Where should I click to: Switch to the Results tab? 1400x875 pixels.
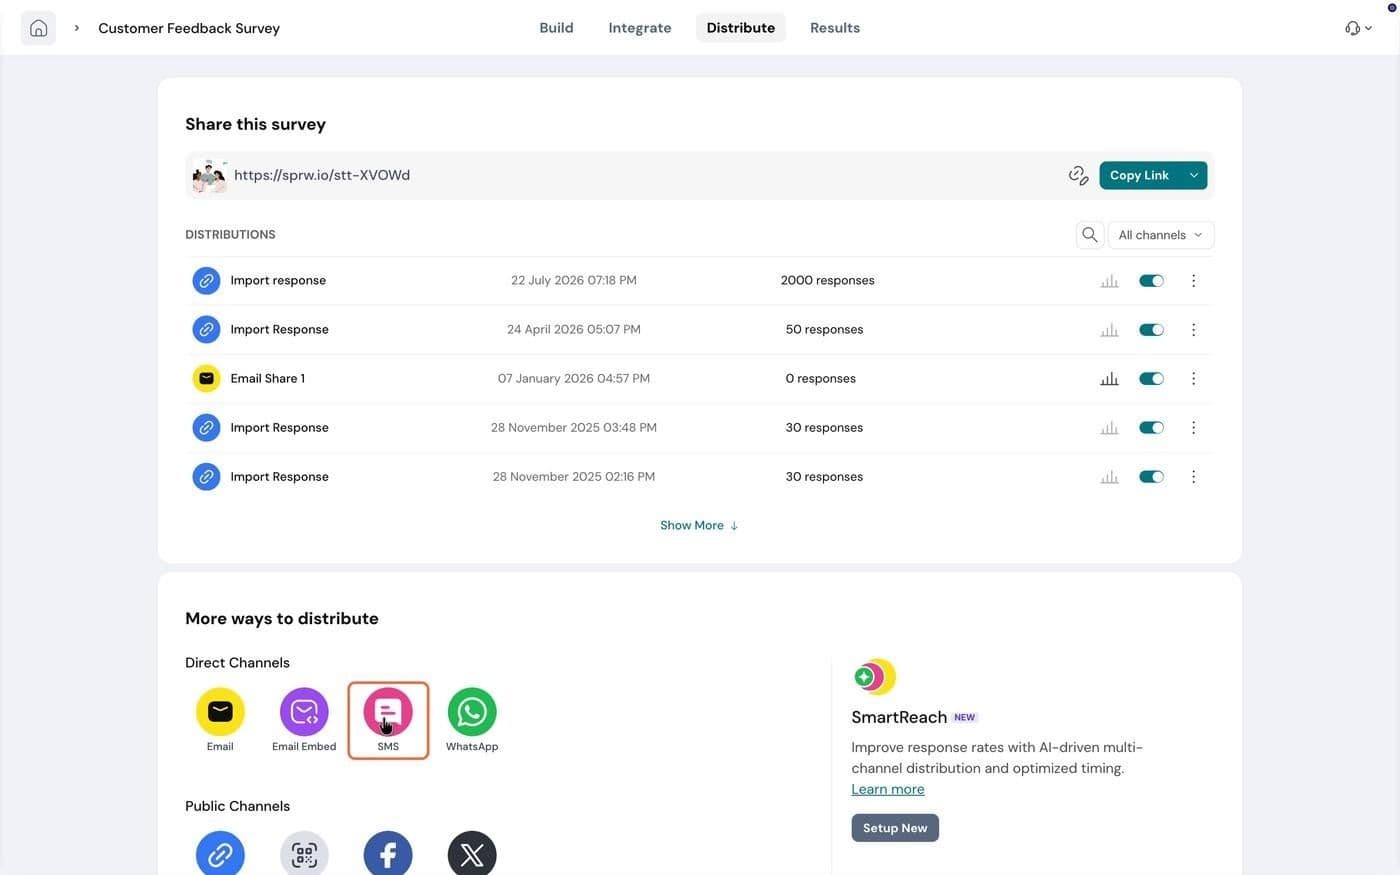835,28
